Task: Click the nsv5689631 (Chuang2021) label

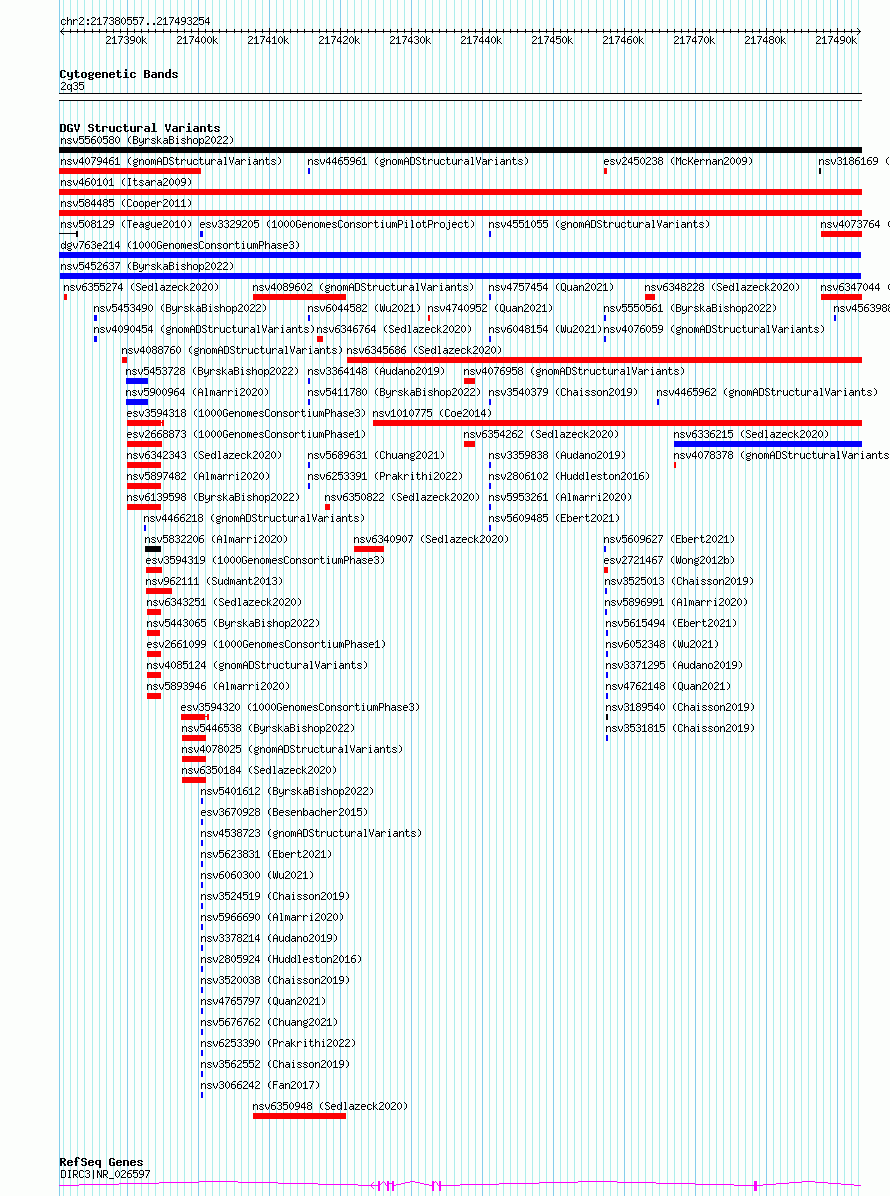Action: [376, 455]
